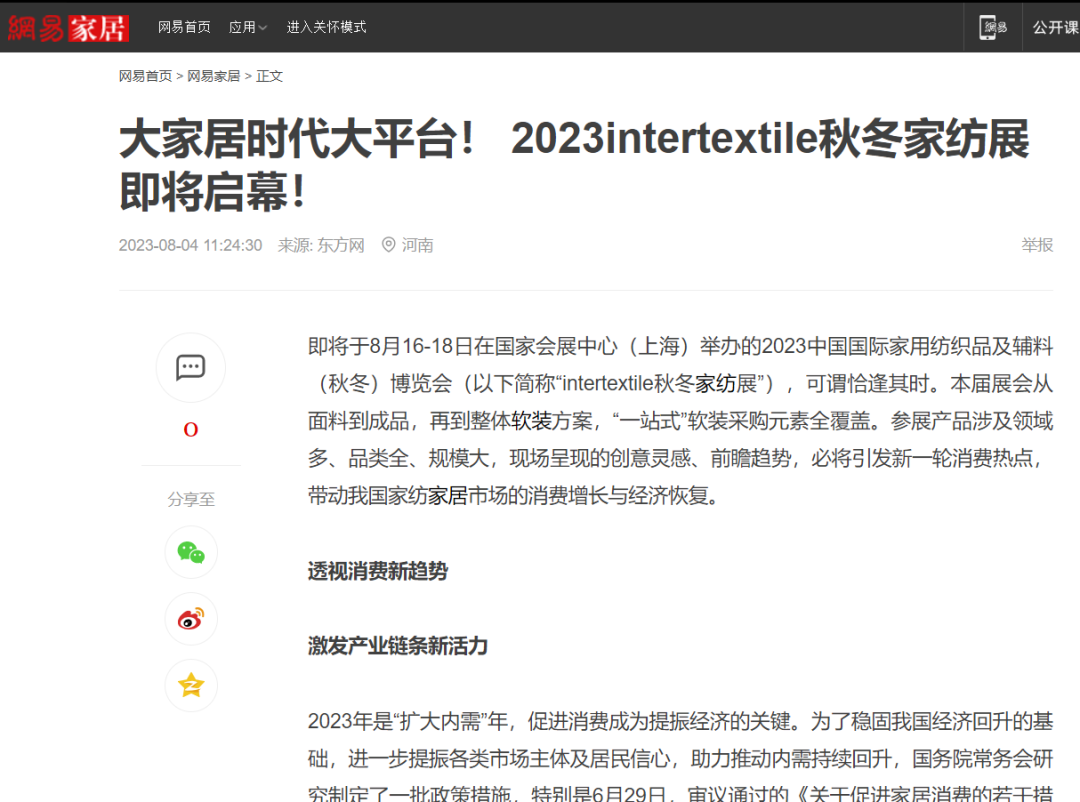Open 公开课 in the top bar
The image size is (1080, 802).
click(x=1054, y=27)
